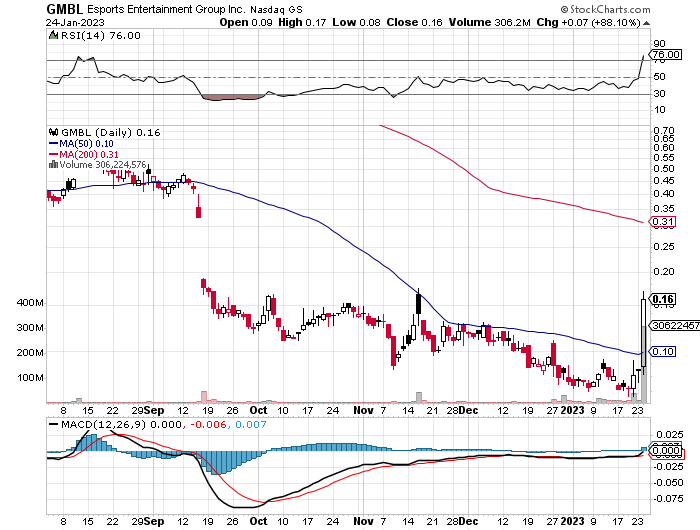Click the High 0.17 value
The width and height of the screenshot is (700, 530).
[302, 22]
